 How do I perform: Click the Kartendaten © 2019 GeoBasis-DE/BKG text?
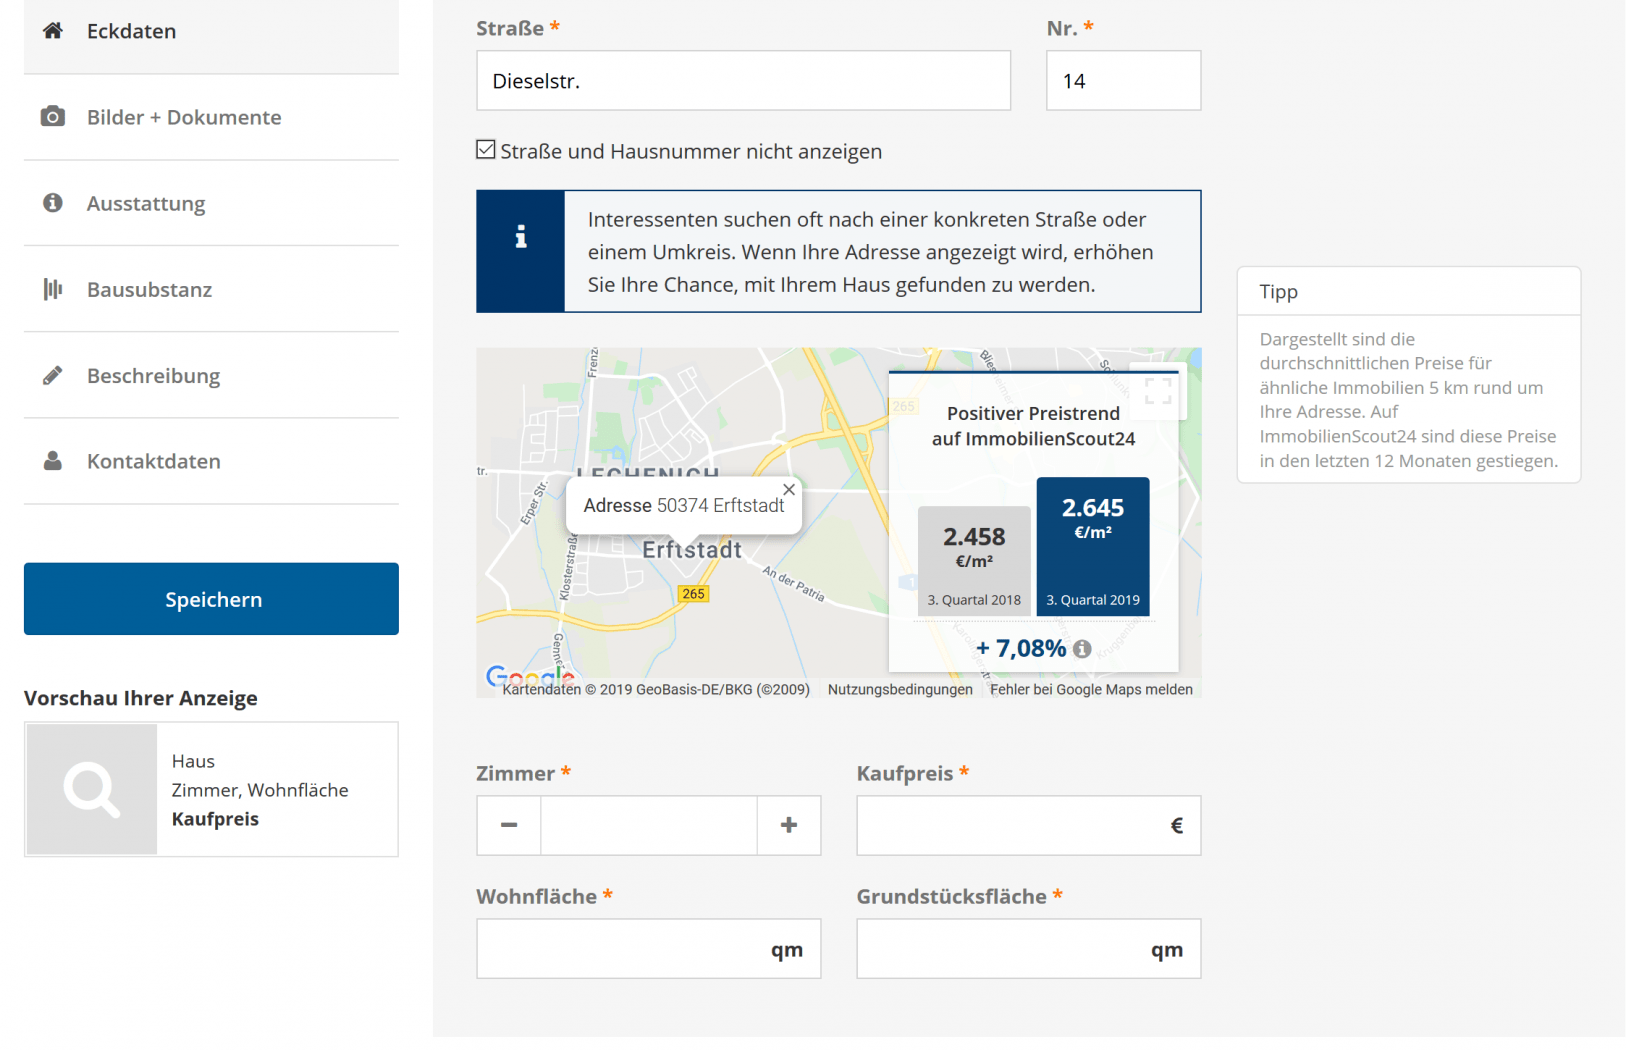656,689
